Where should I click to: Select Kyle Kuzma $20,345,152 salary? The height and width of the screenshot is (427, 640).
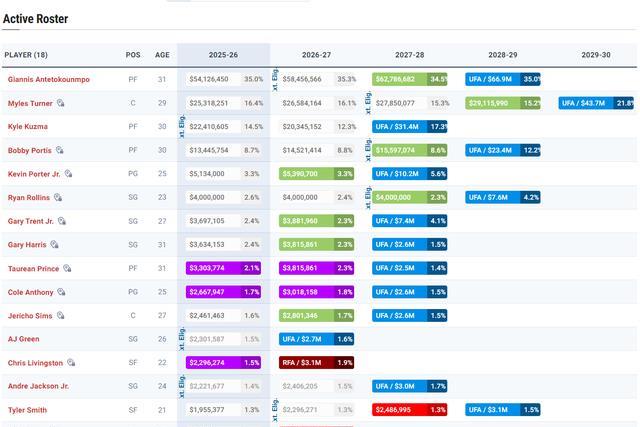click(302, 127)
